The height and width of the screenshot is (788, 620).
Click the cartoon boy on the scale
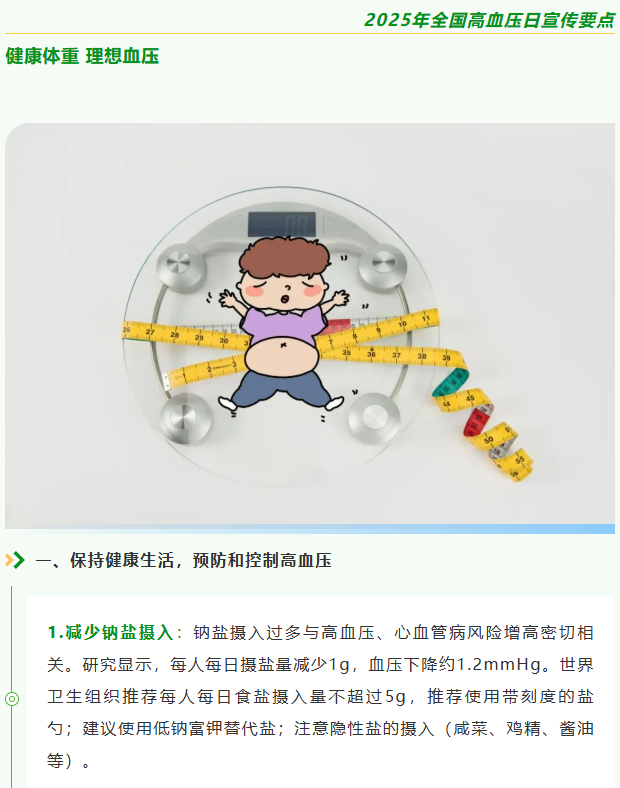point(283,324)
